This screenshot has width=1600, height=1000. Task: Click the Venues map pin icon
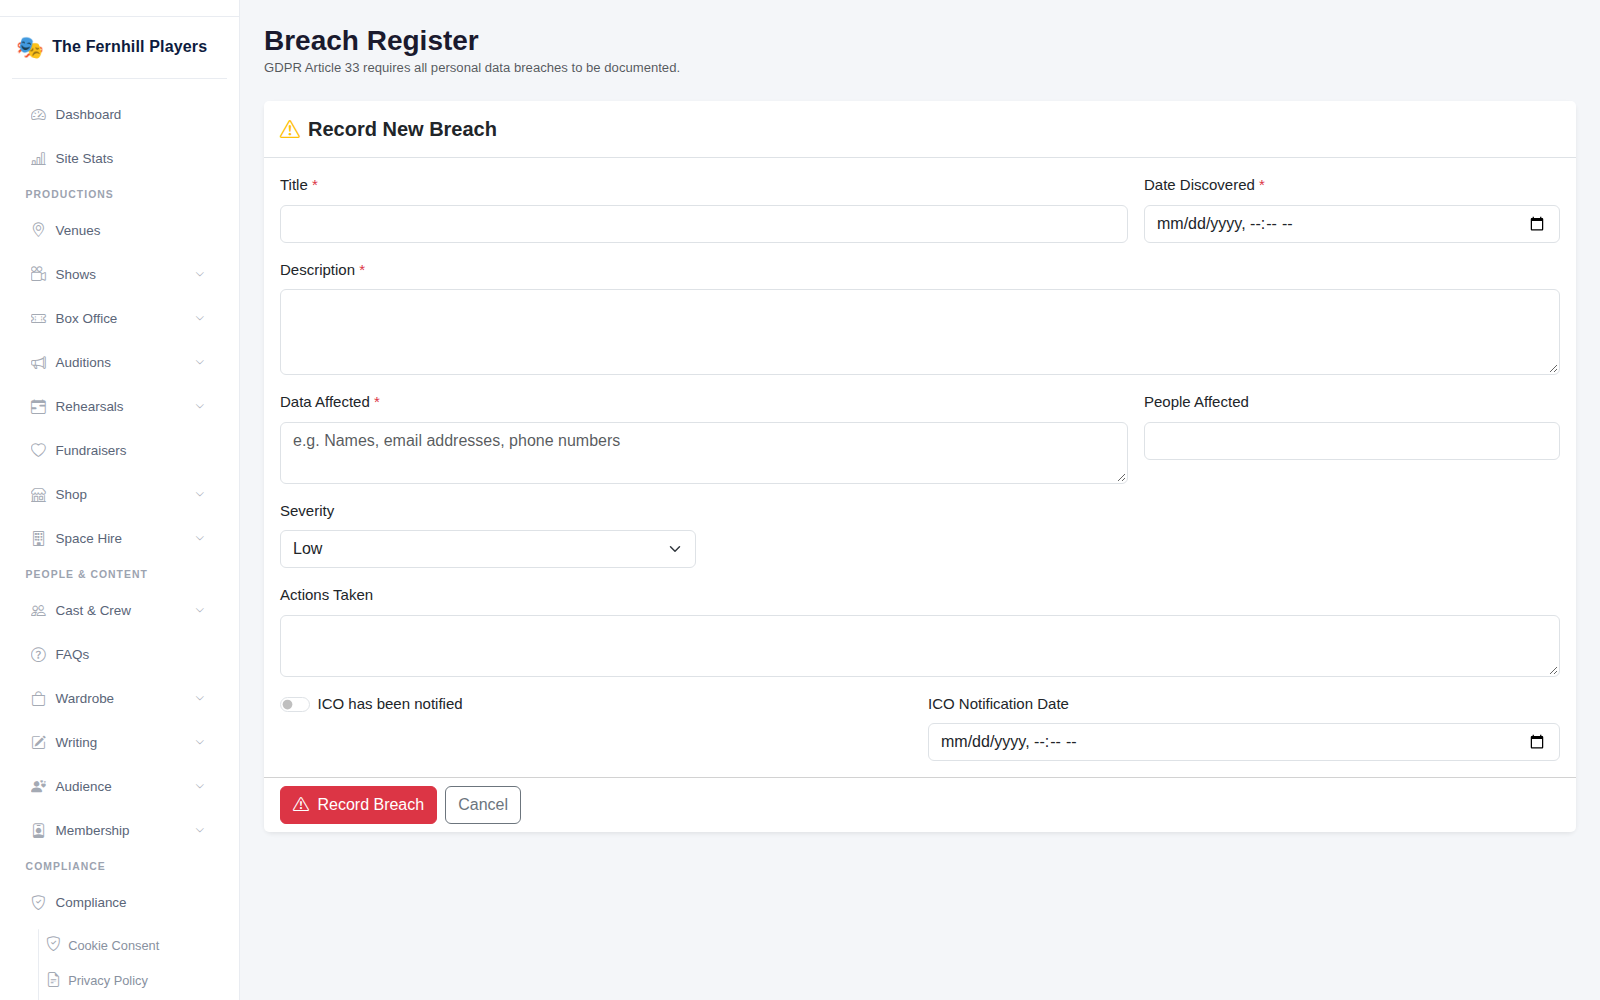pyautogui.click(x=38, y=231)
